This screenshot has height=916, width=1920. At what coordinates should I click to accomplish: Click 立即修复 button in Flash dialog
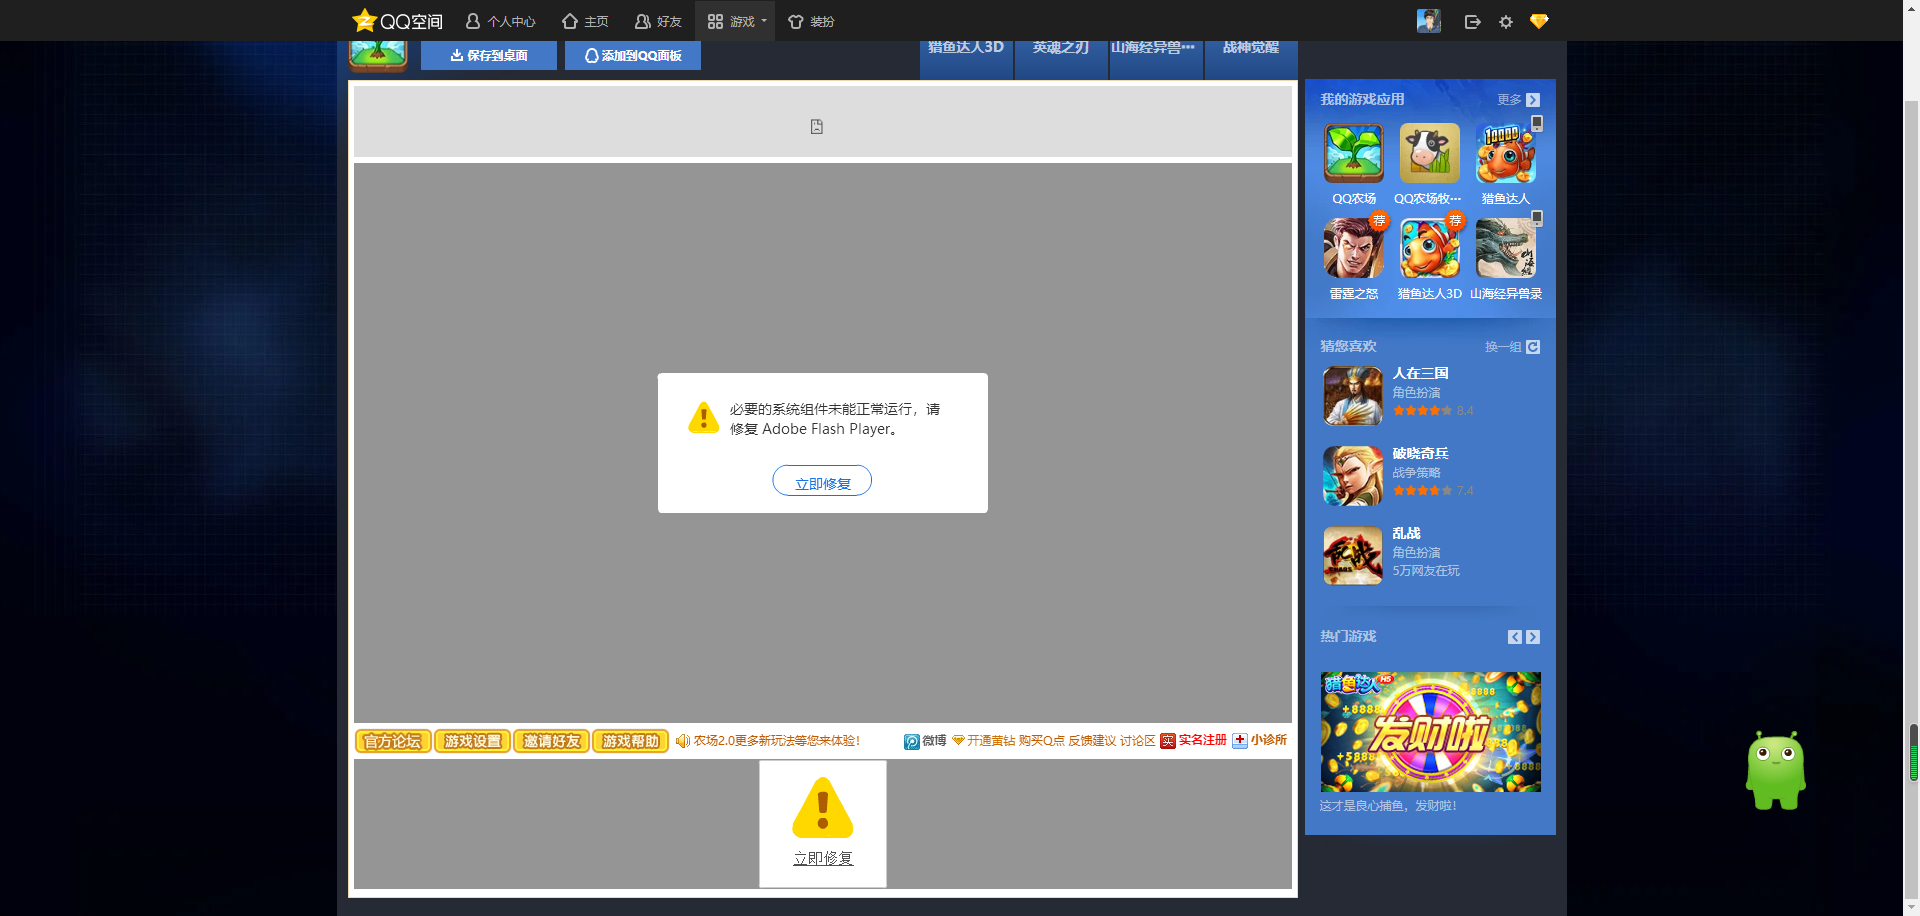tap(822, 481)
